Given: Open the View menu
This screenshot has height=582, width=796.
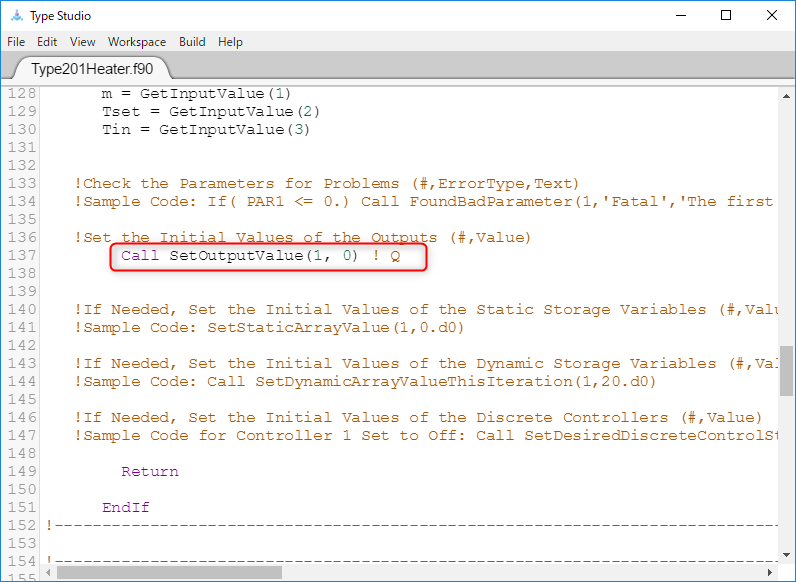Looking at the screenshot, I should click(83, 42).
